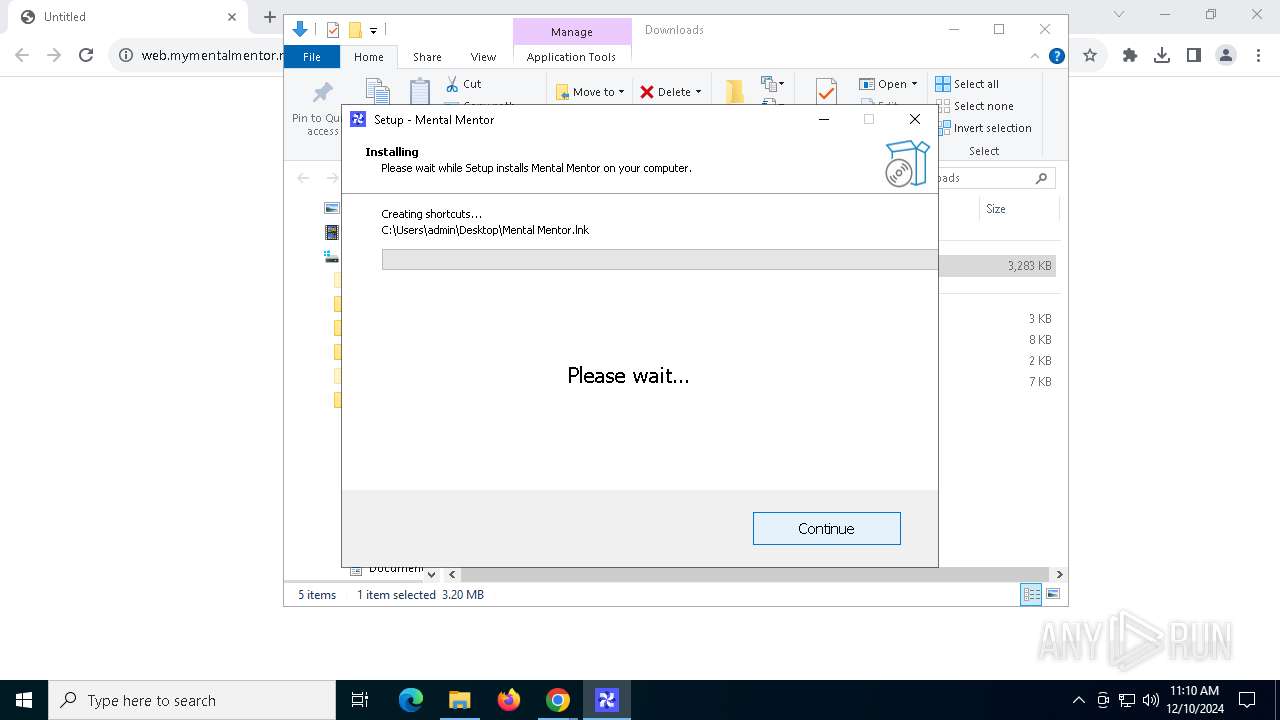The image size is (1280, 720).
Task: Switch to the Share ribbon tab
Action: click(427, 57)
